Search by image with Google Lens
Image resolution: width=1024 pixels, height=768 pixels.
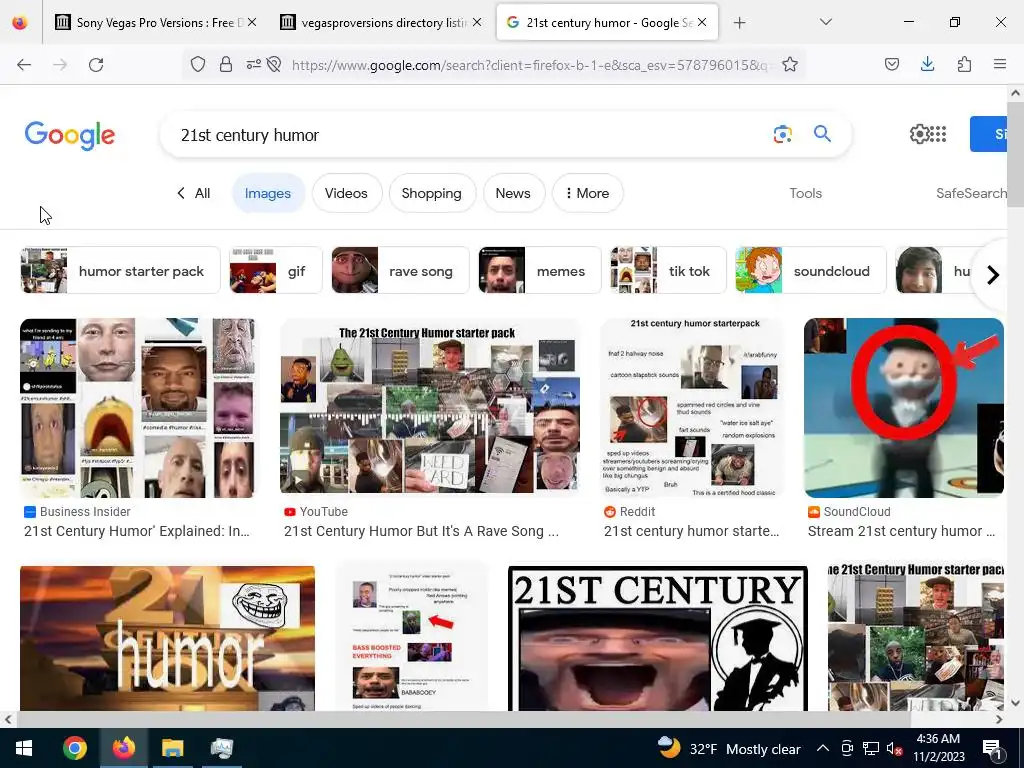tap(782, 135)
